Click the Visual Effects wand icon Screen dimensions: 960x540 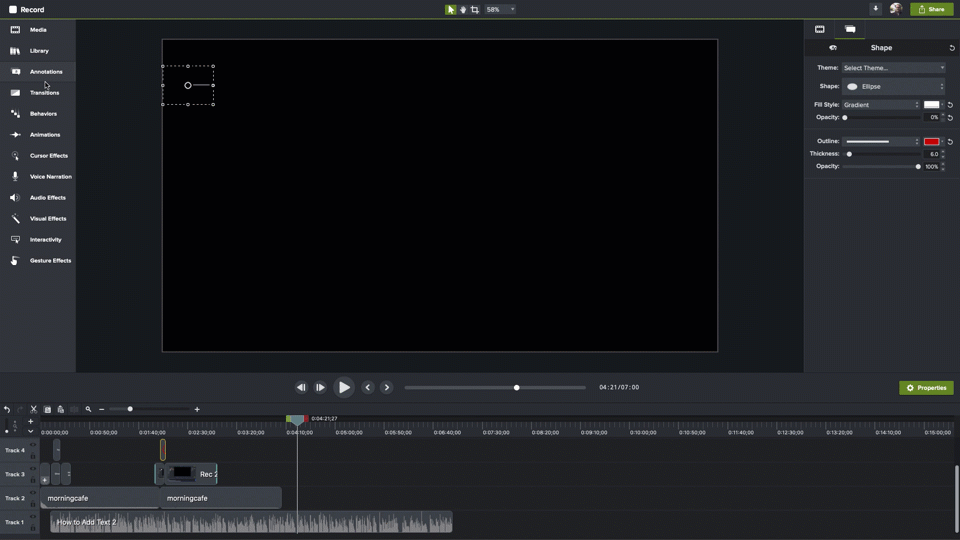[x=15, y=219]
